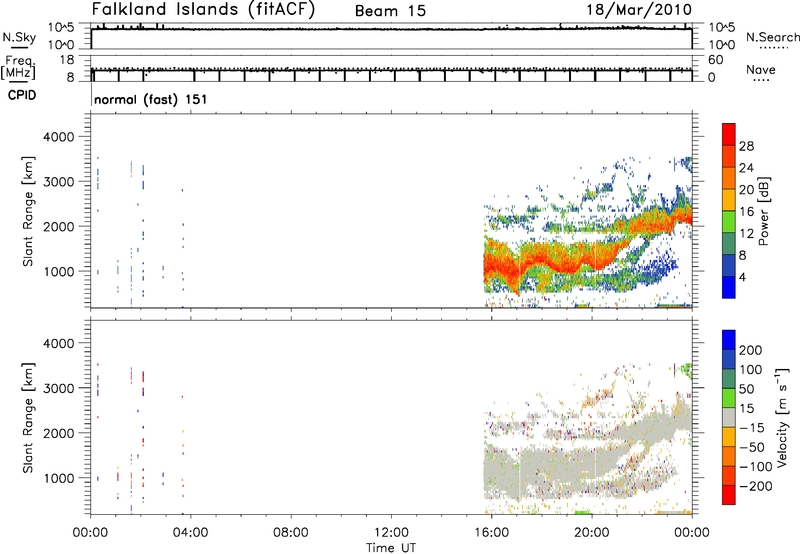The height and width of the screenshot is (554, 800).
Task: Click the "Time UT" axis title
Action: pyautogui.click(x=391, y=547)
